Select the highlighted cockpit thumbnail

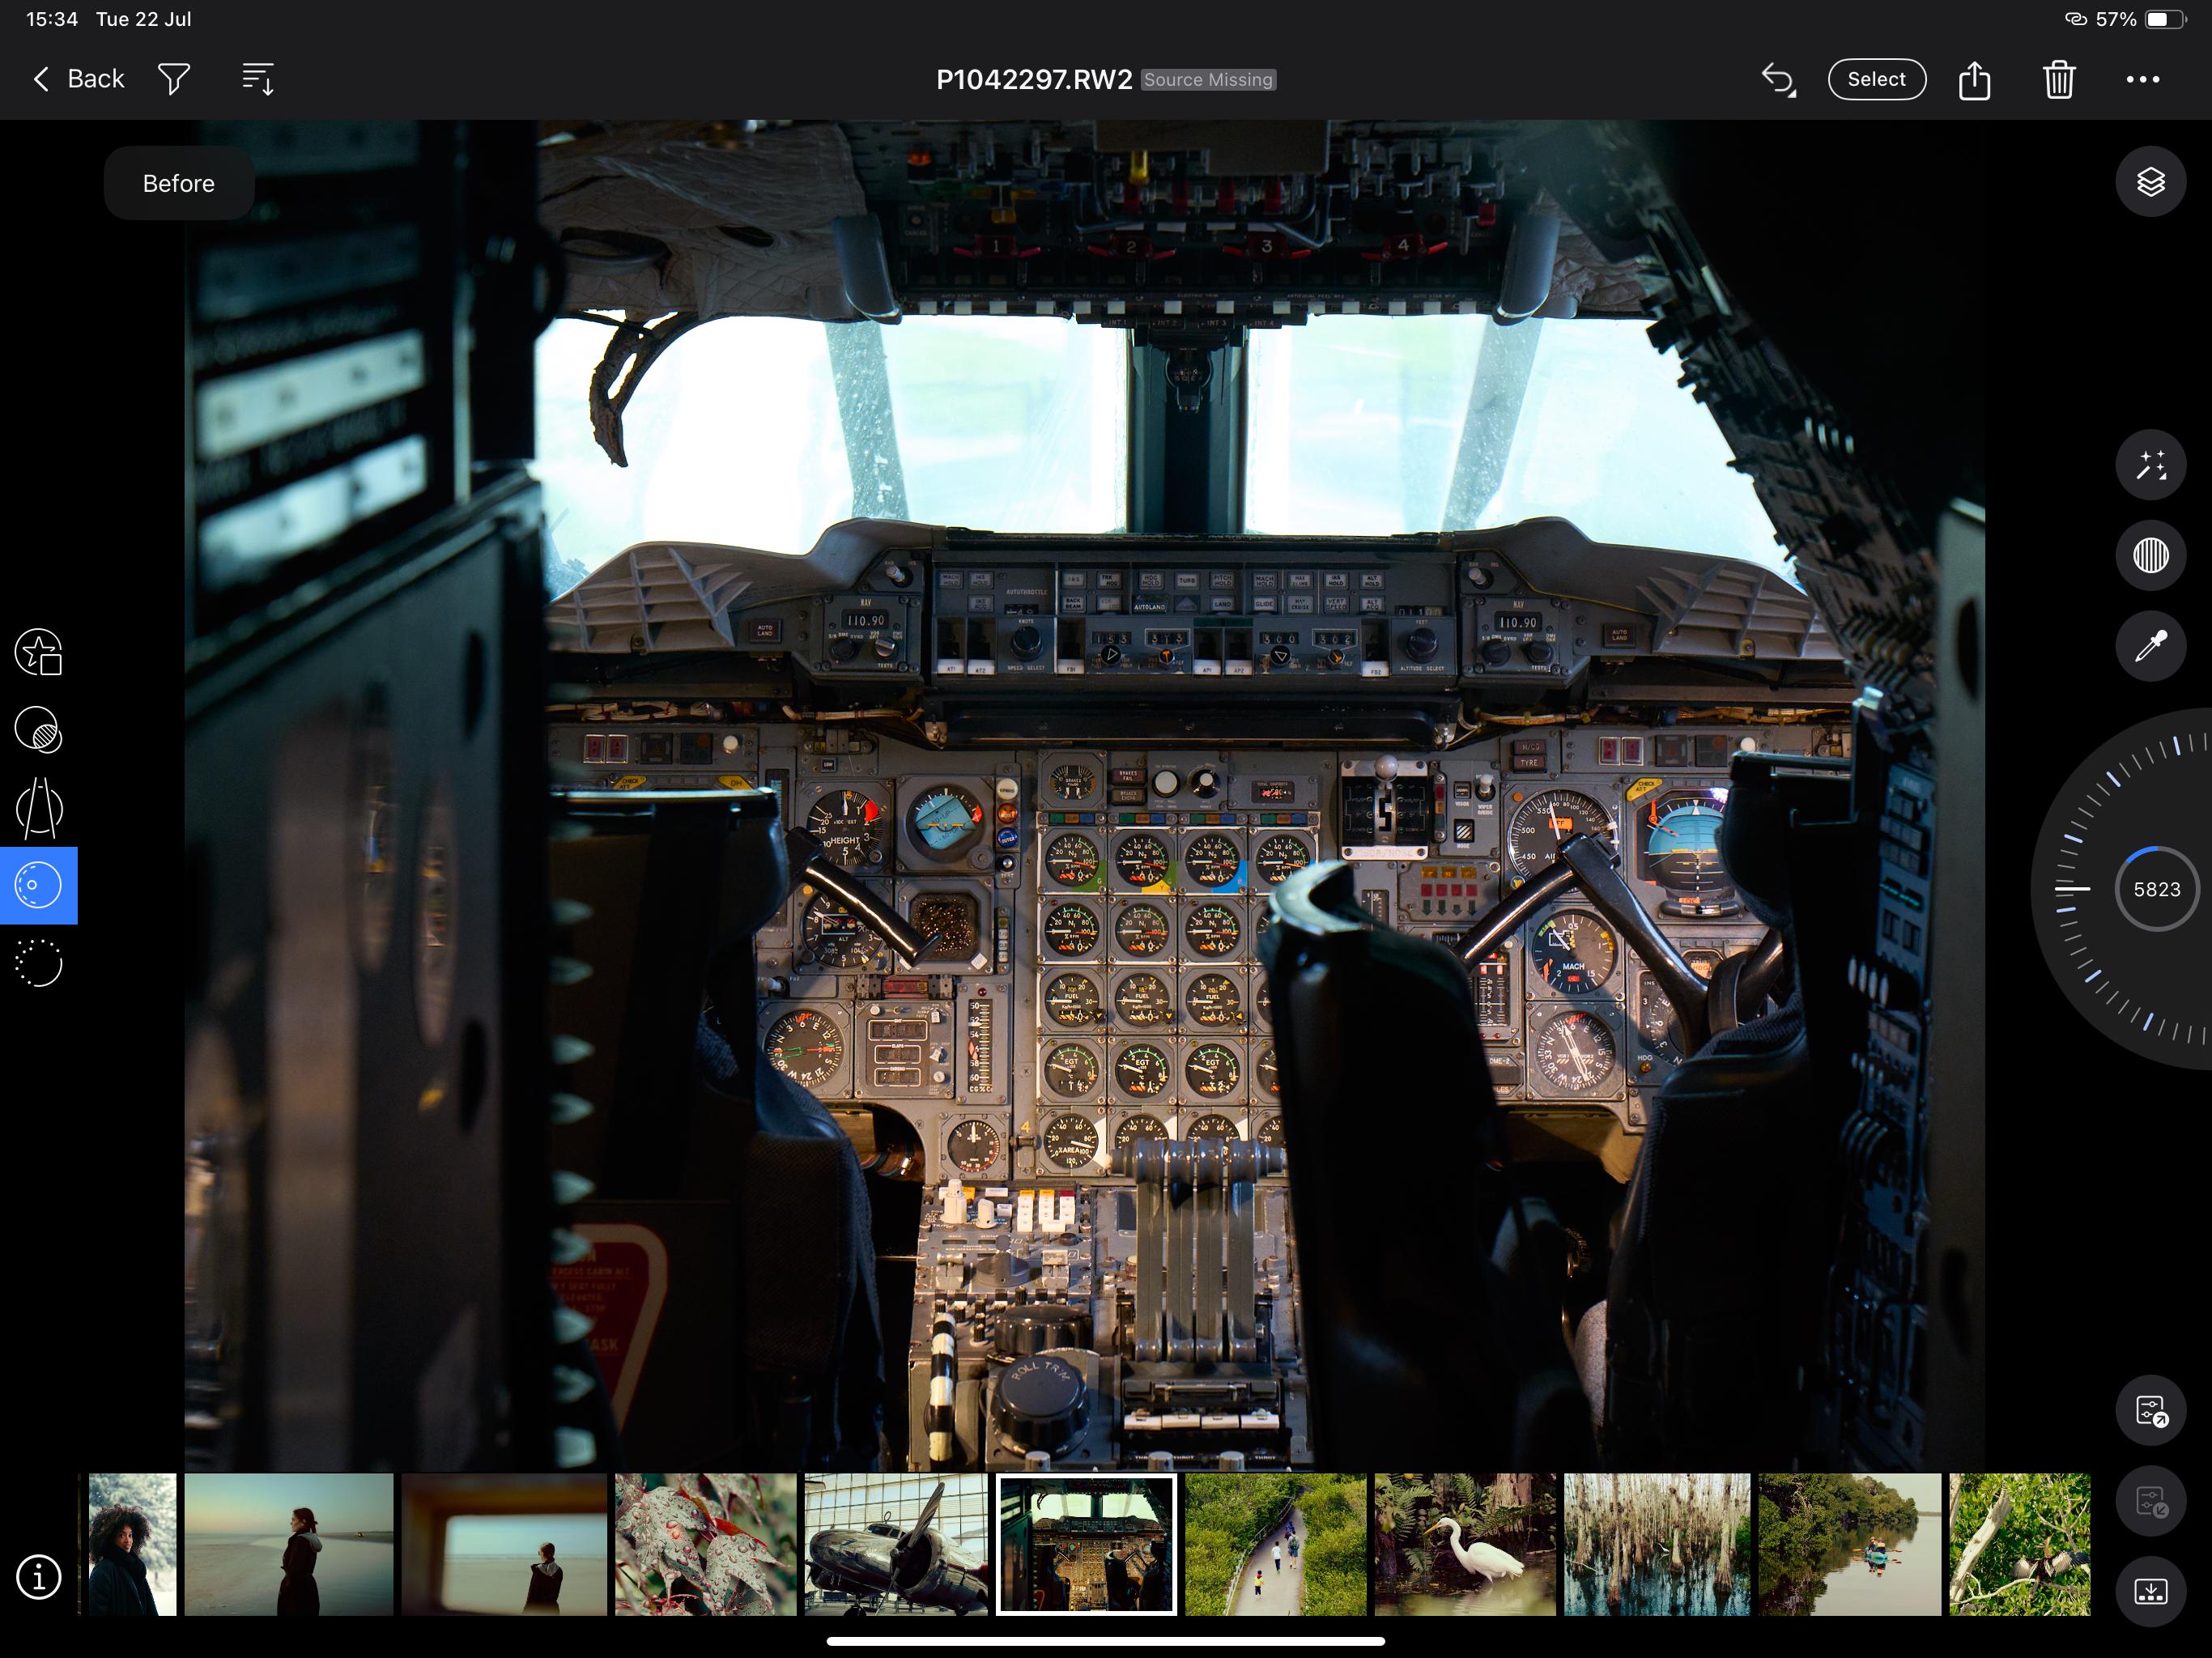pos(1086,1544)
